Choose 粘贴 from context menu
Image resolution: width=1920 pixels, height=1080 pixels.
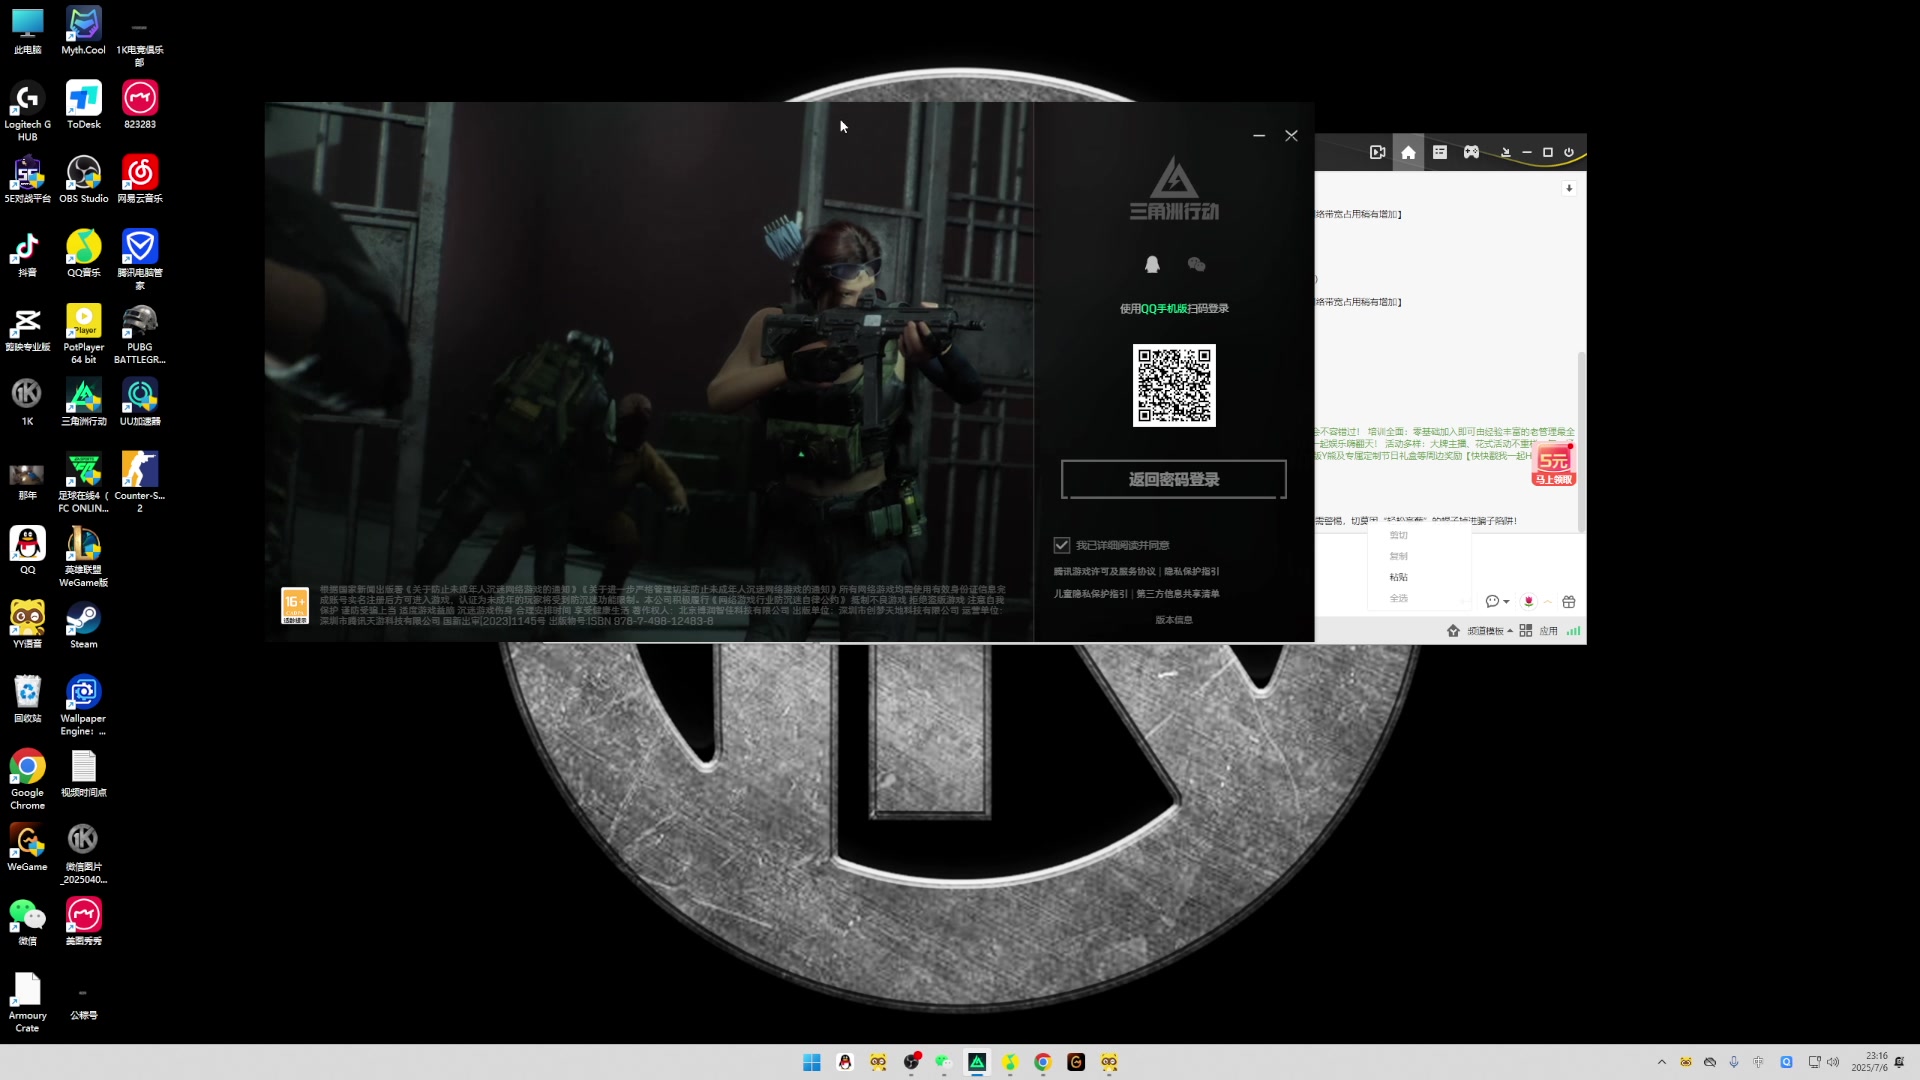click(x=1398, y=577)
